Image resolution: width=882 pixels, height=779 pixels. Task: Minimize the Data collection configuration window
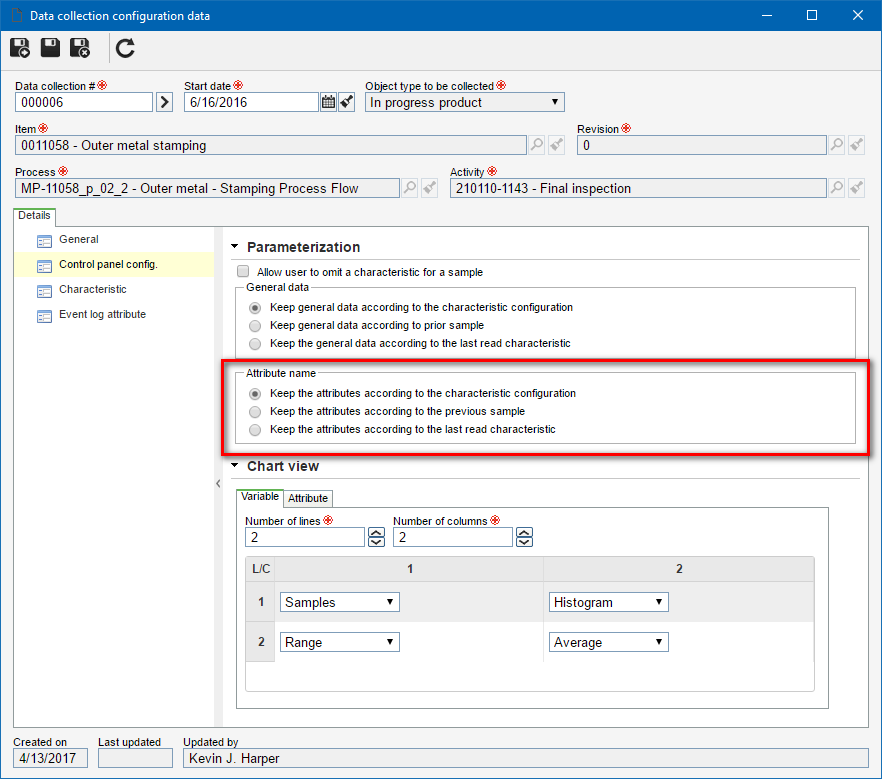pyautogui.click(x=767, y=15)
